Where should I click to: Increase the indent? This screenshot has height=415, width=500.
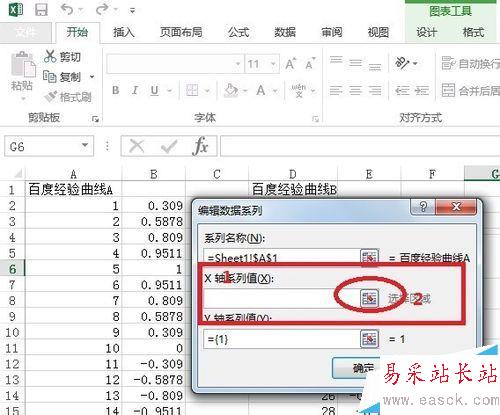click(422, 90)
